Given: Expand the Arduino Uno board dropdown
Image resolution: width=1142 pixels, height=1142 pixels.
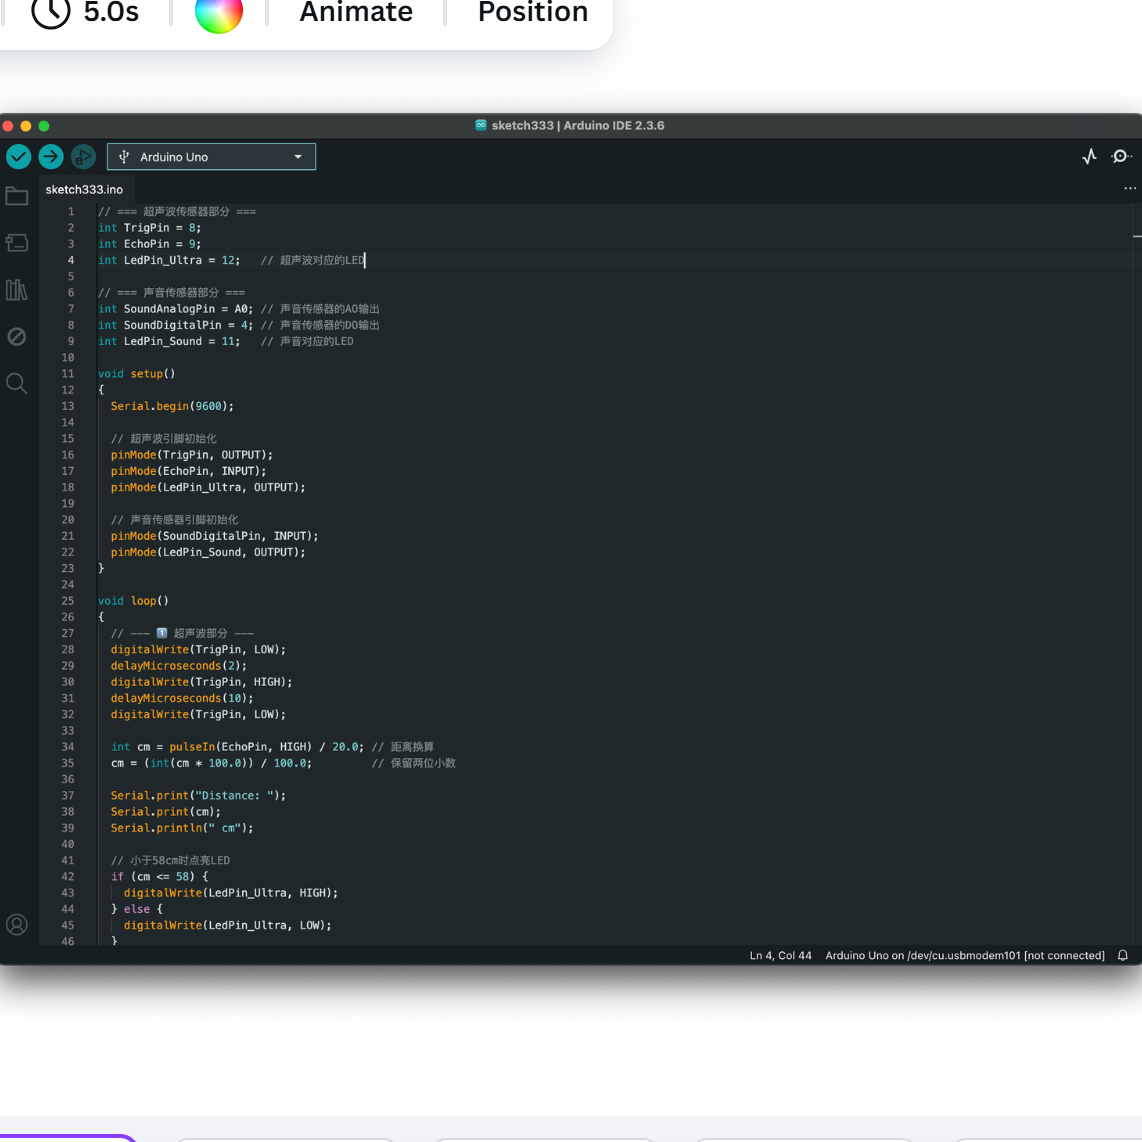Looking at the screenshot, I should point(211,157).
